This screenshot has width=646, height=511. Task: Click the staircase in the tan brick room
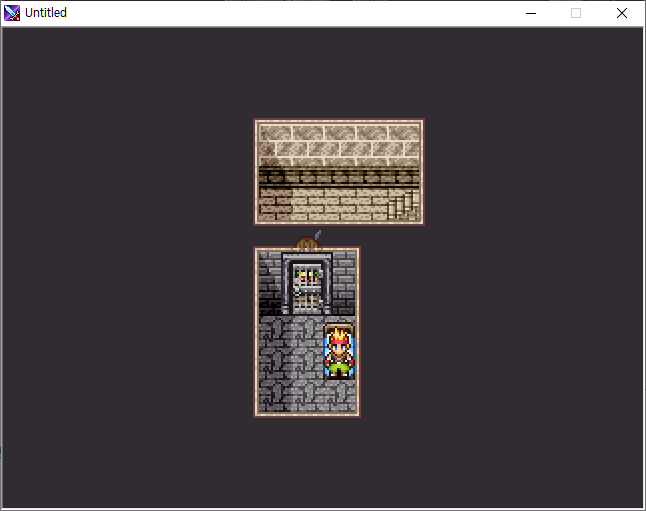tap(403, 206)
